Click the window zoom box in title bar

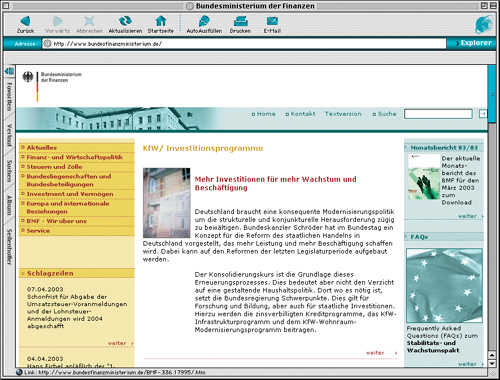pos(484,6)
